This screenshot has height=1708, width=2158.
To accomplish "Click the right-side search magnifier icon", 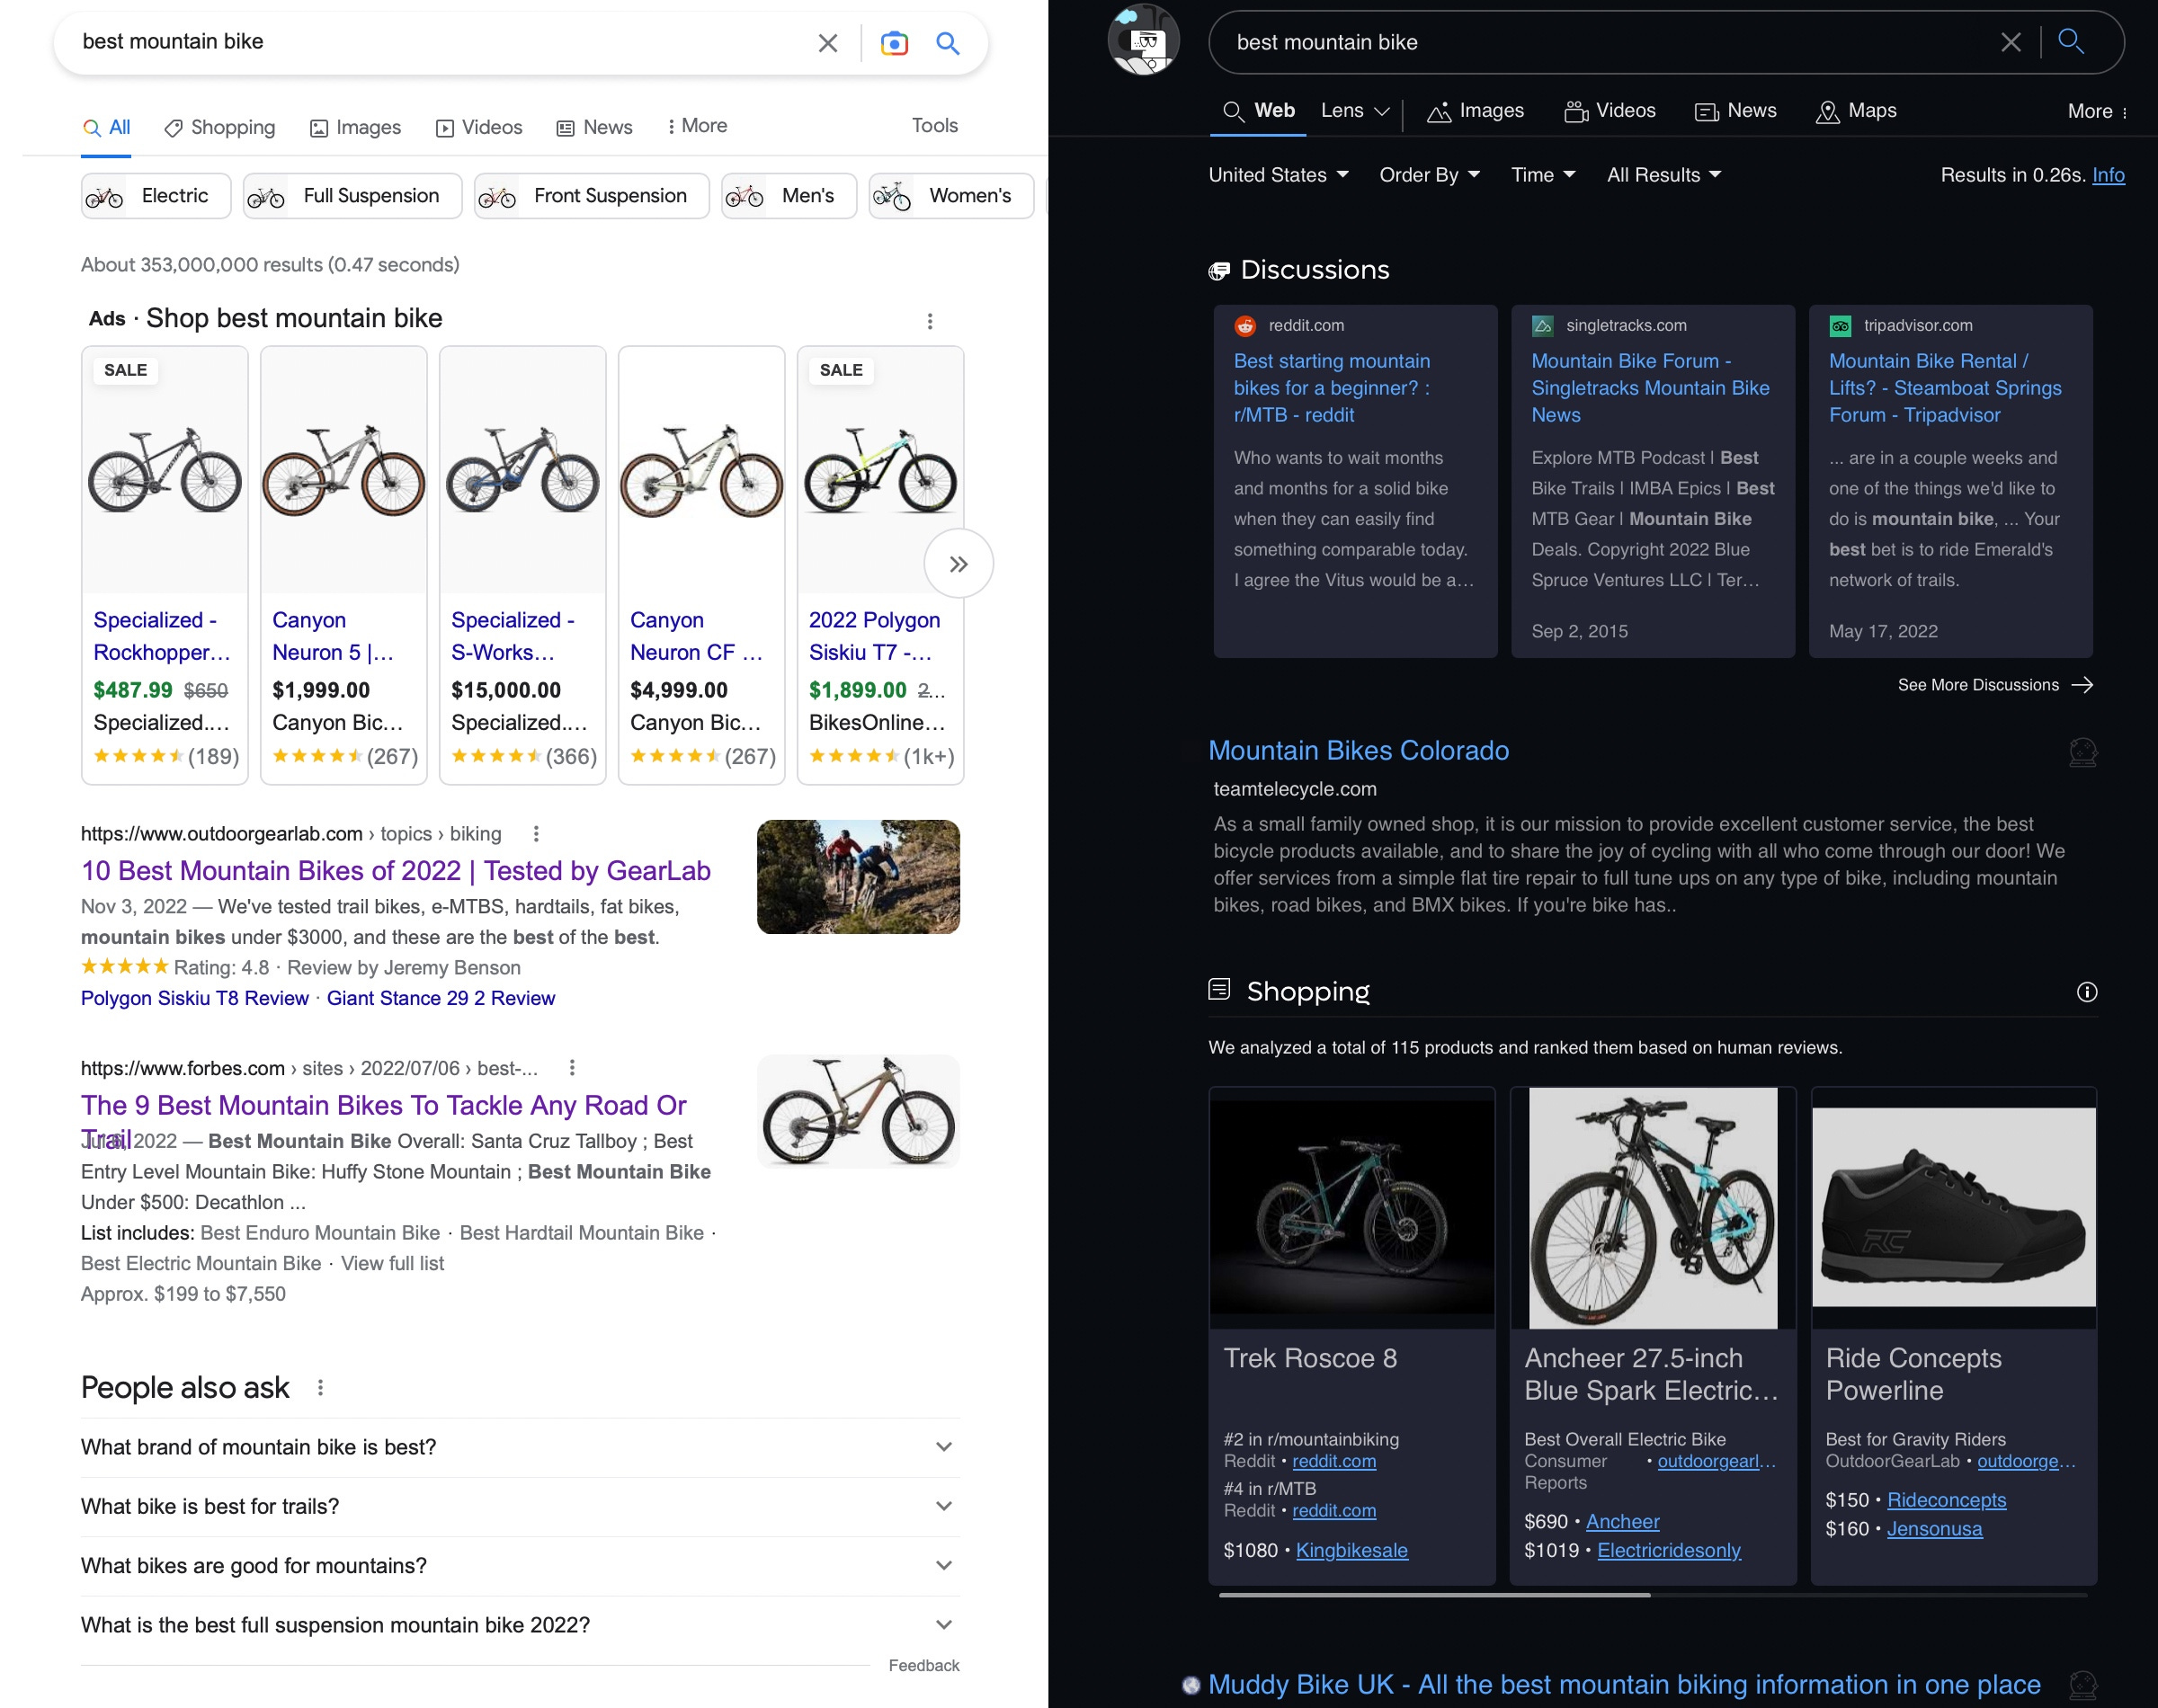I will (2071, 41).
